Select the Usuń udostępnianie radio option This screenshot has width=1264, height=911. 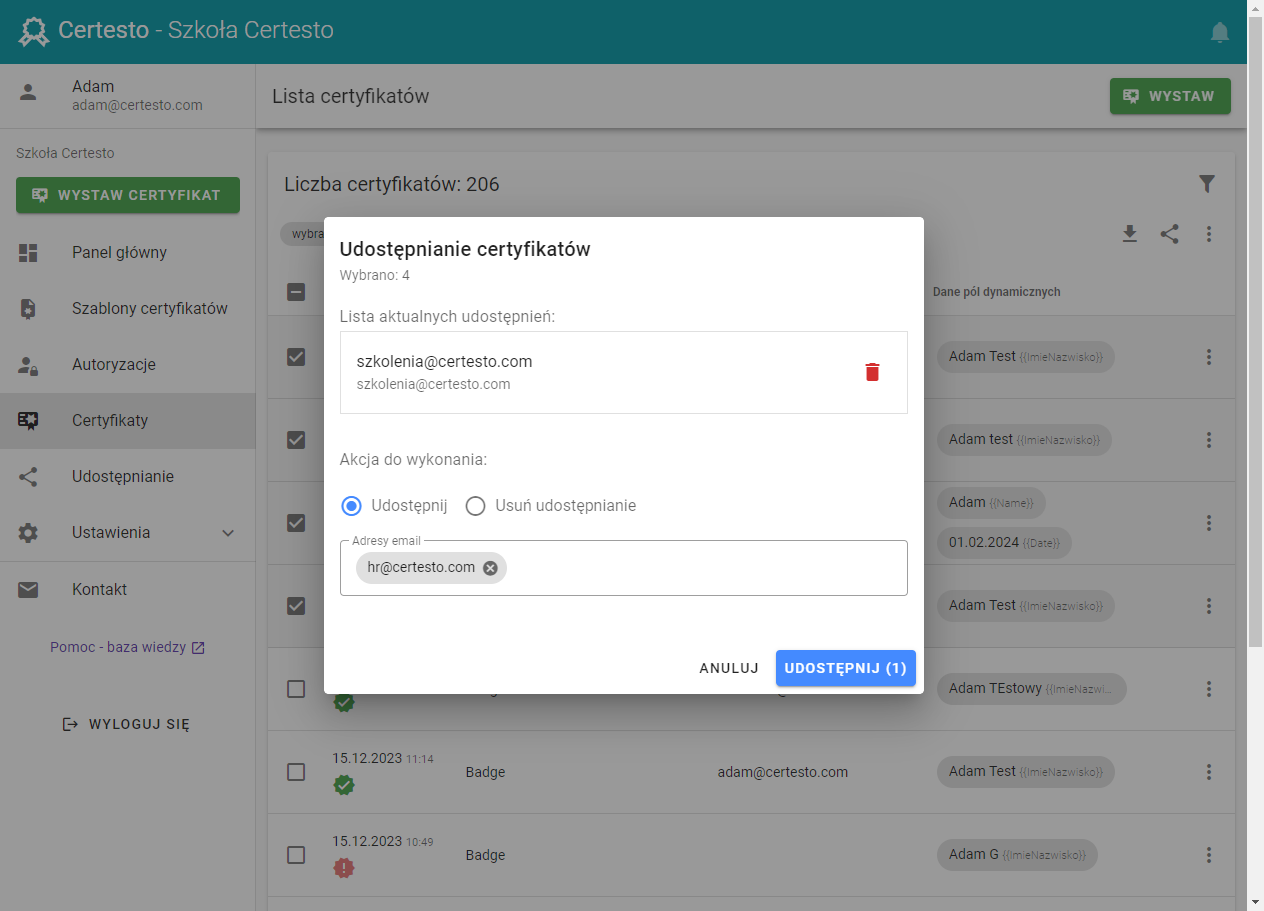[x=476, y=505]
